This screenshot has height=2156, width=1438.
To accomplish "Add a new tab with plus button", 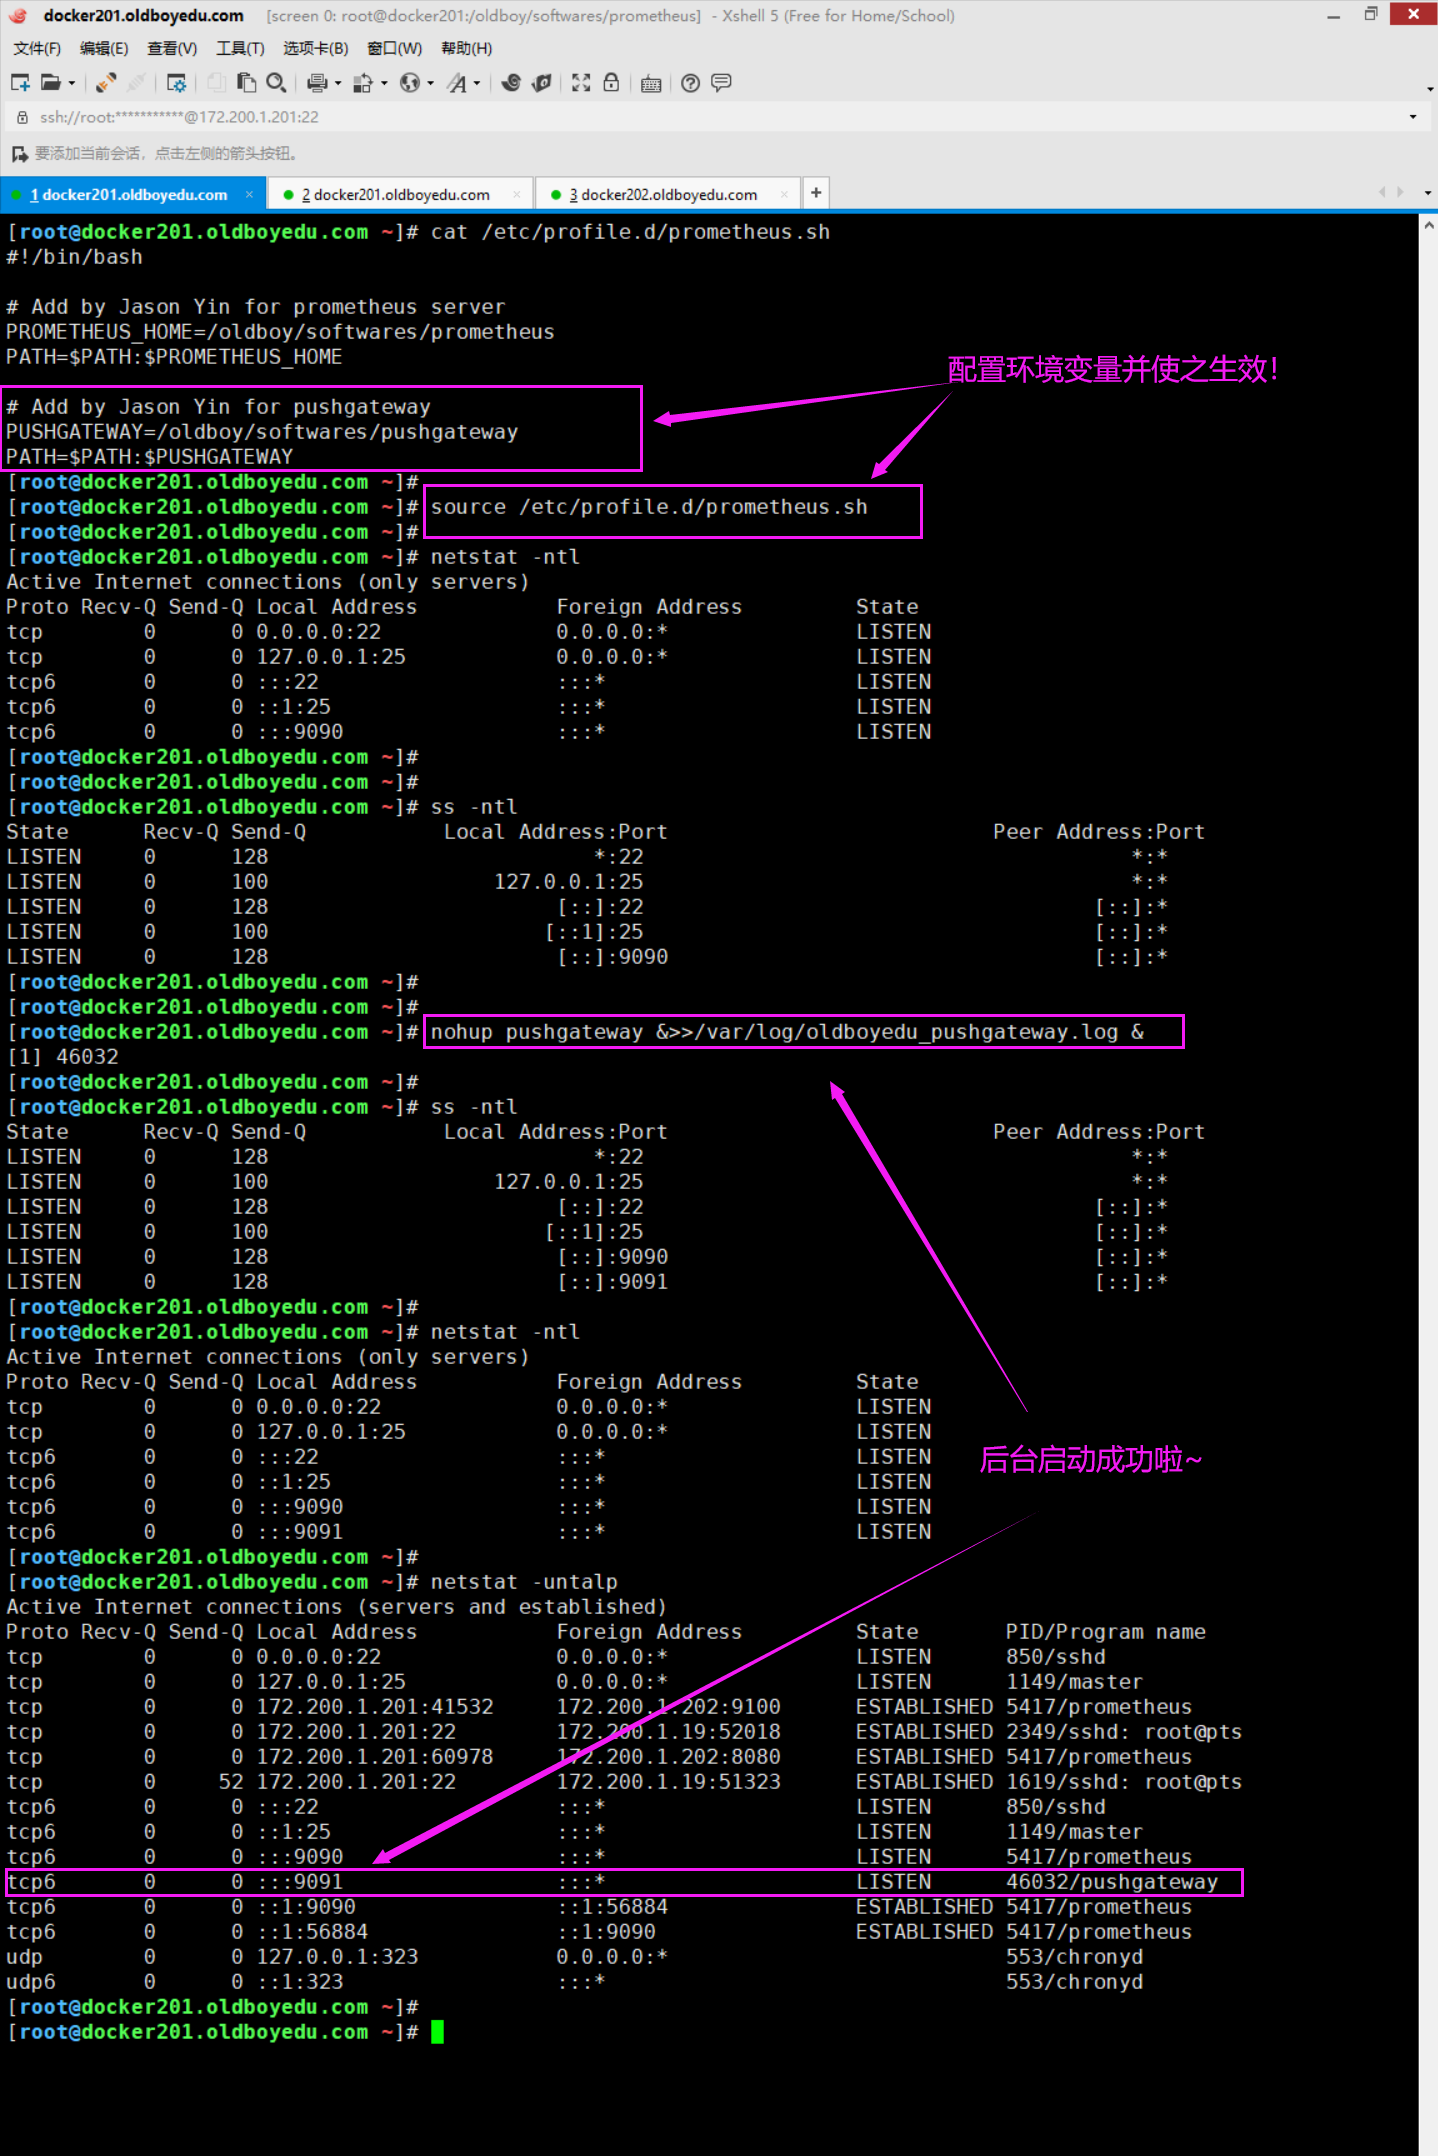I will tap(816, 193).
